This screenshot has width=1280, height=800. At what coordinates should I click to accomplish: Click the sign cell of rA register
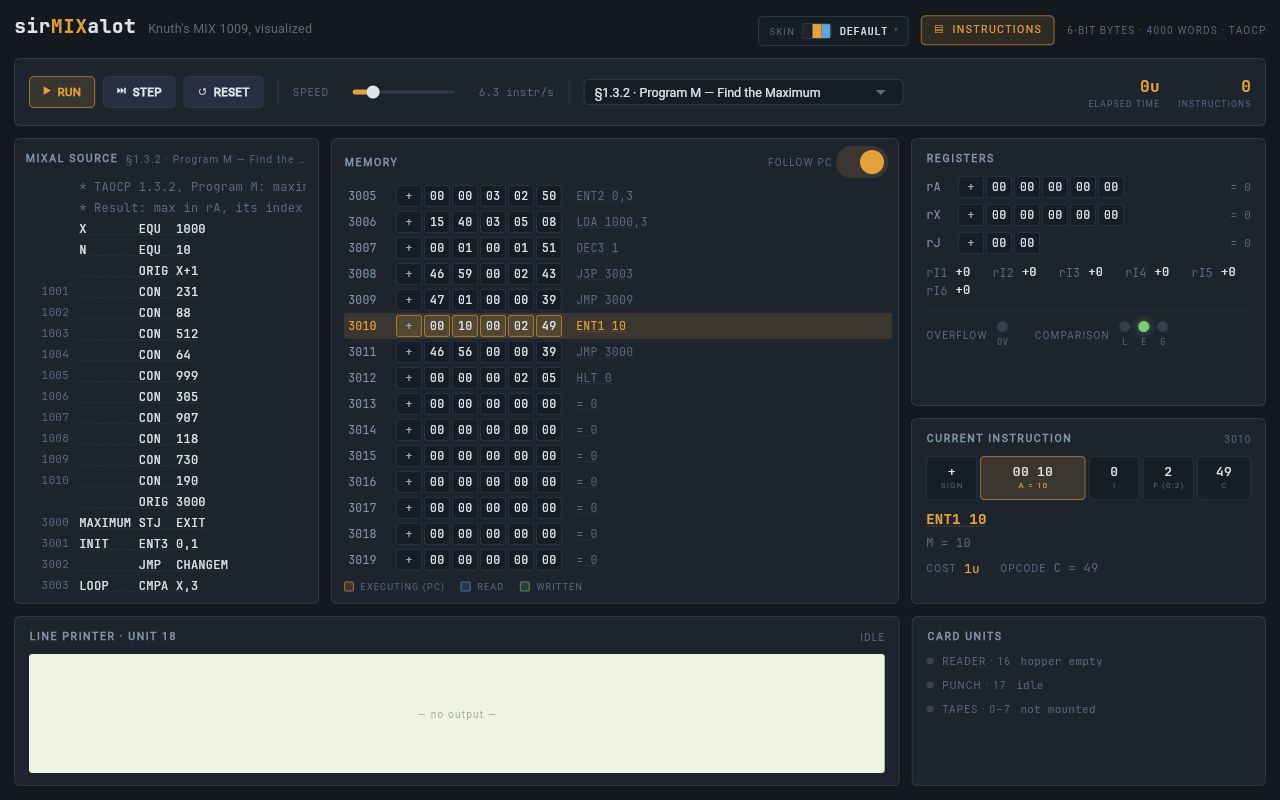coord(970,187)
